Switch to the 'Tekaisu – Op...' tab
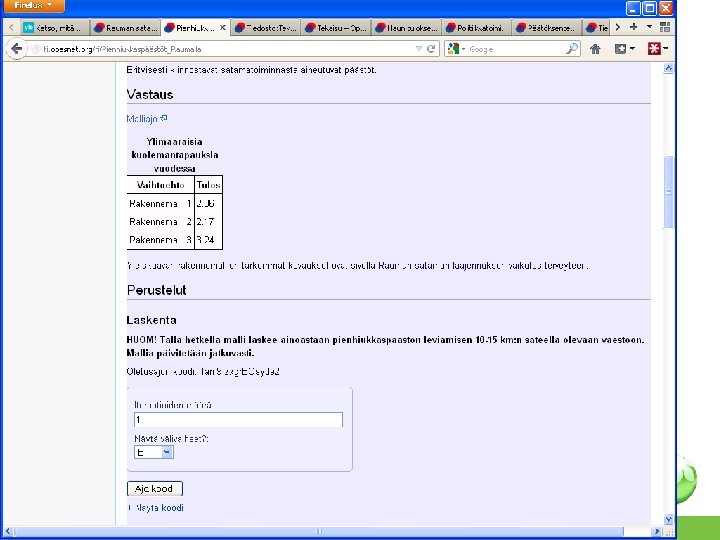The height and width of the screenshot is (540, 720). pyautogui.click(x=336, y=28)
